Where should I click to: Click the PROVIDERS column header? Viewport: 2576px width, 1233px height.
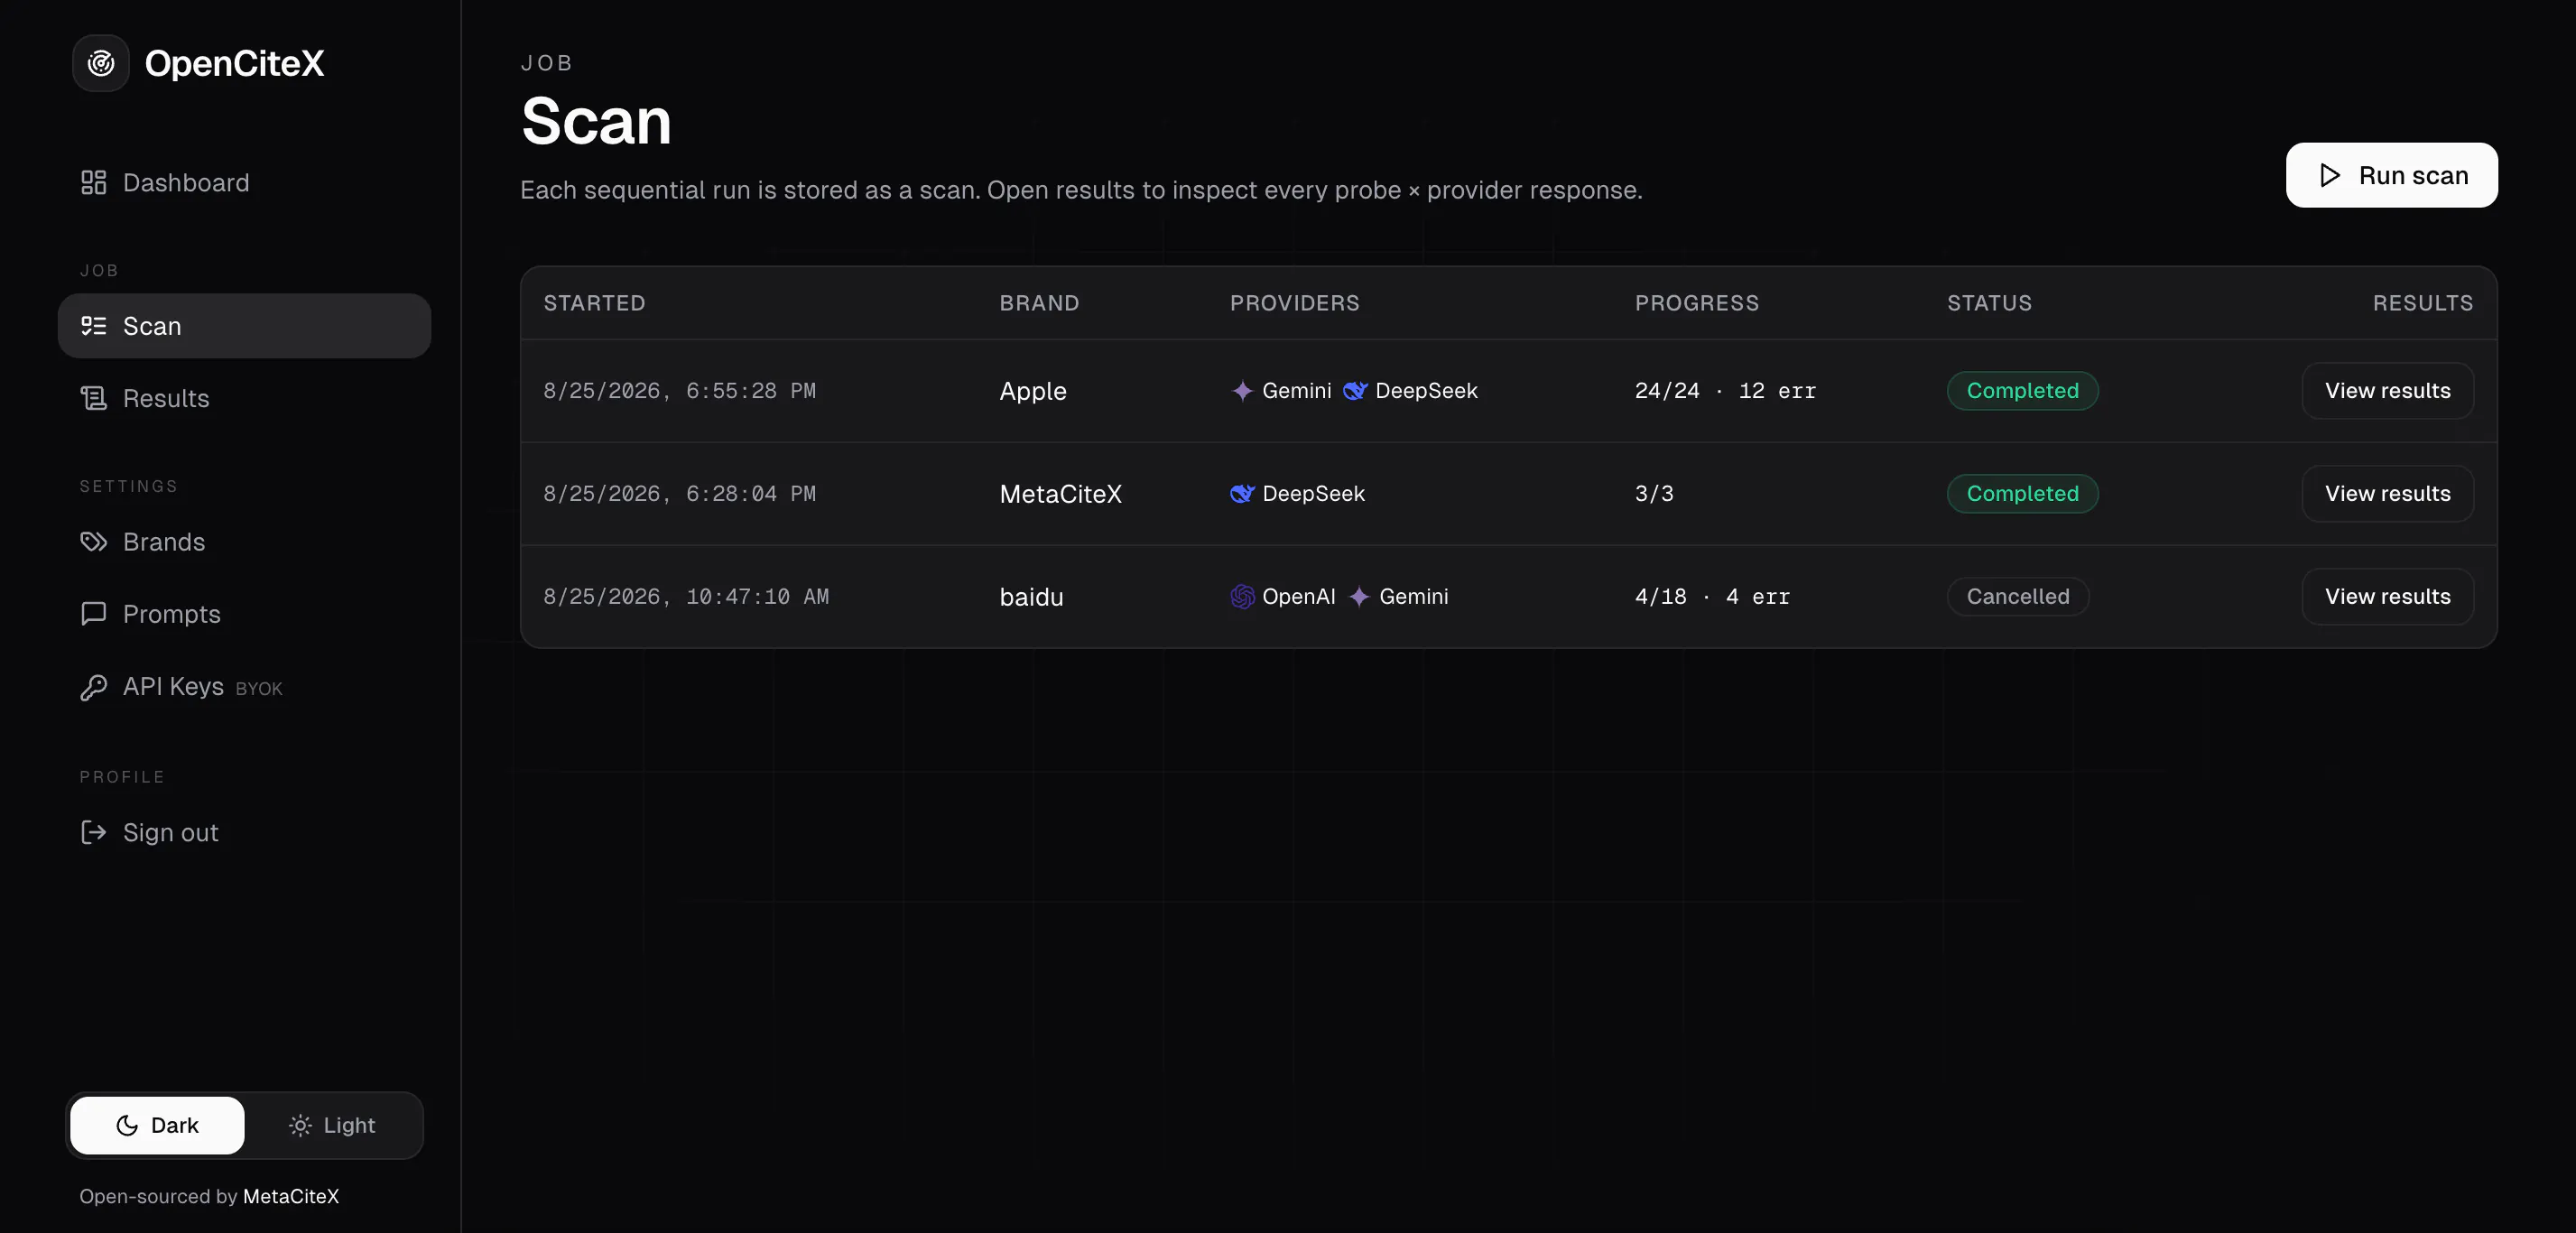pos(1294,303)
